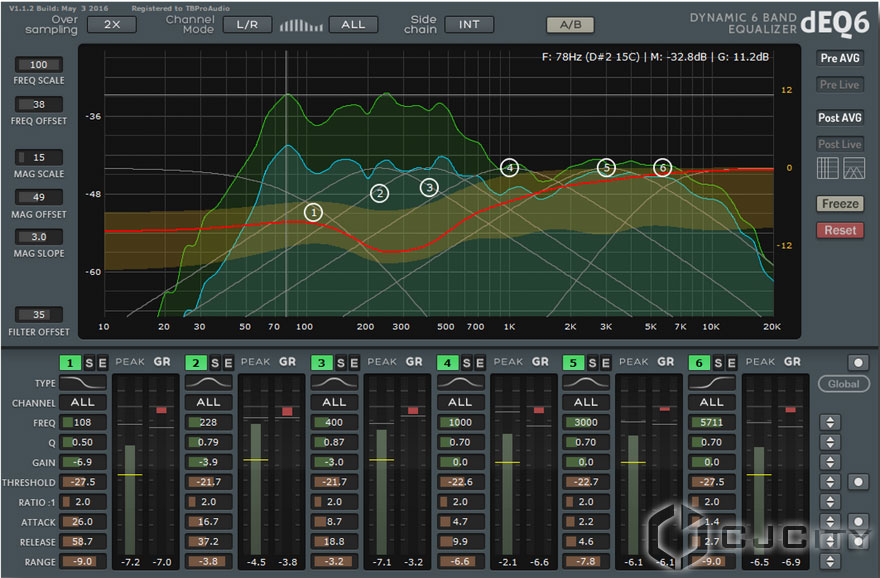This screenshot has width=880, height=578.
Task: Show the filter curves display icon
Action: click(854, 168)
